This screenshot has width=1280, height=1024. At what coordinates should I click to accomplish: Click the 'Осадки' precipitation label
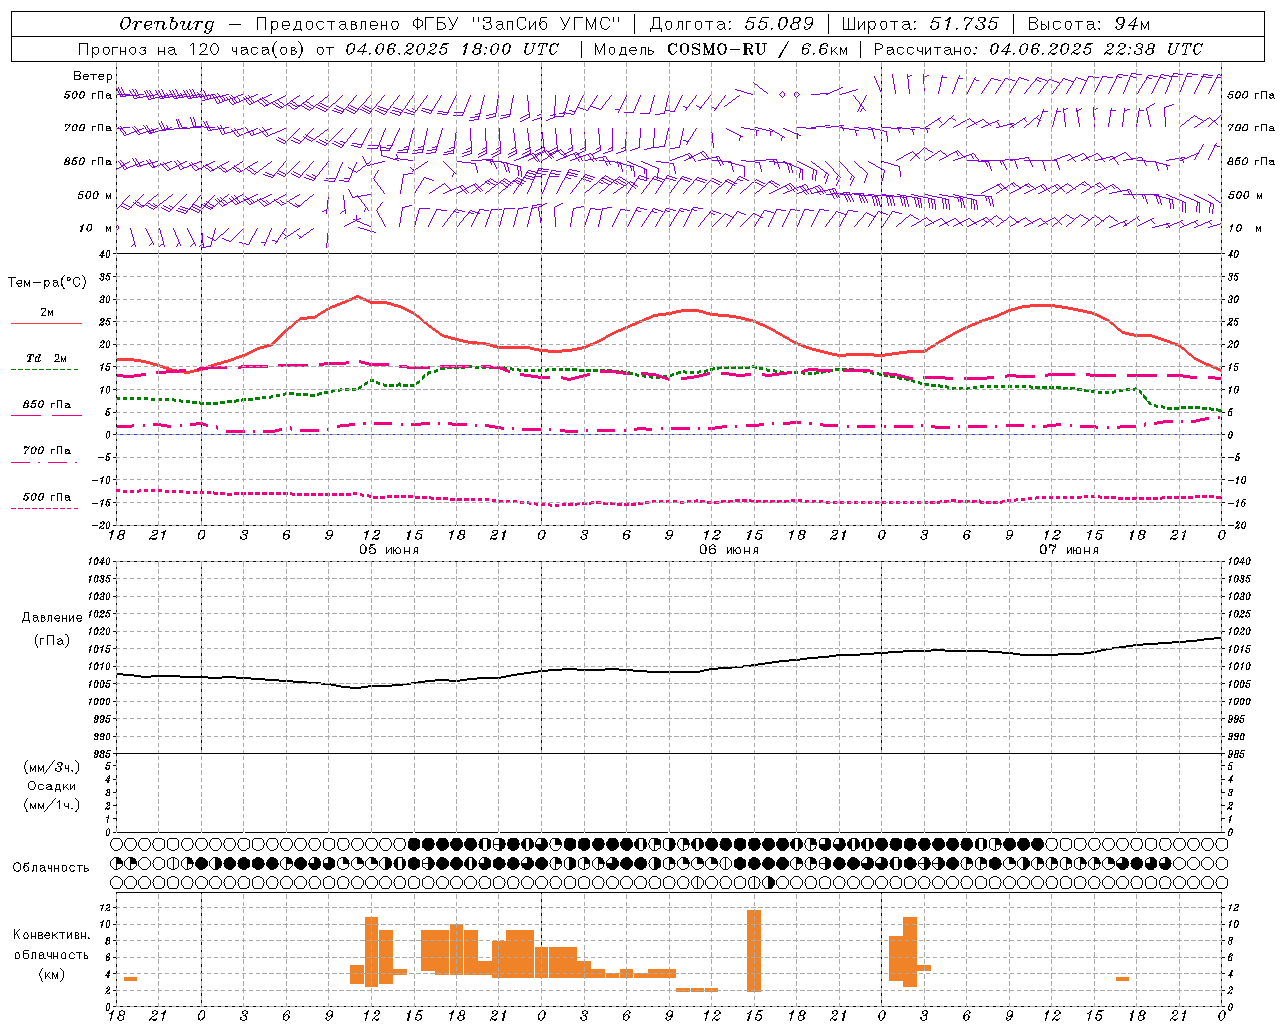coord(52,786)
